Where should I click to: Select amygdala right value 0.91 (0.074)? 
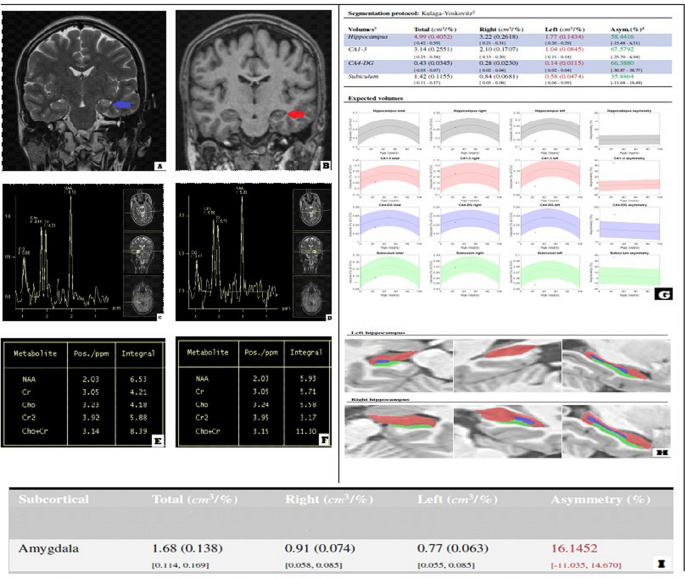320,548
